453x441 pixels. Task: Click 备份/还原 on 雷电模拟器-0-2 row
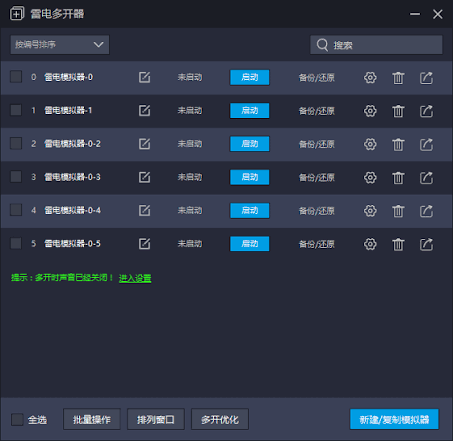pyautogui.click(x=317, y=144)
